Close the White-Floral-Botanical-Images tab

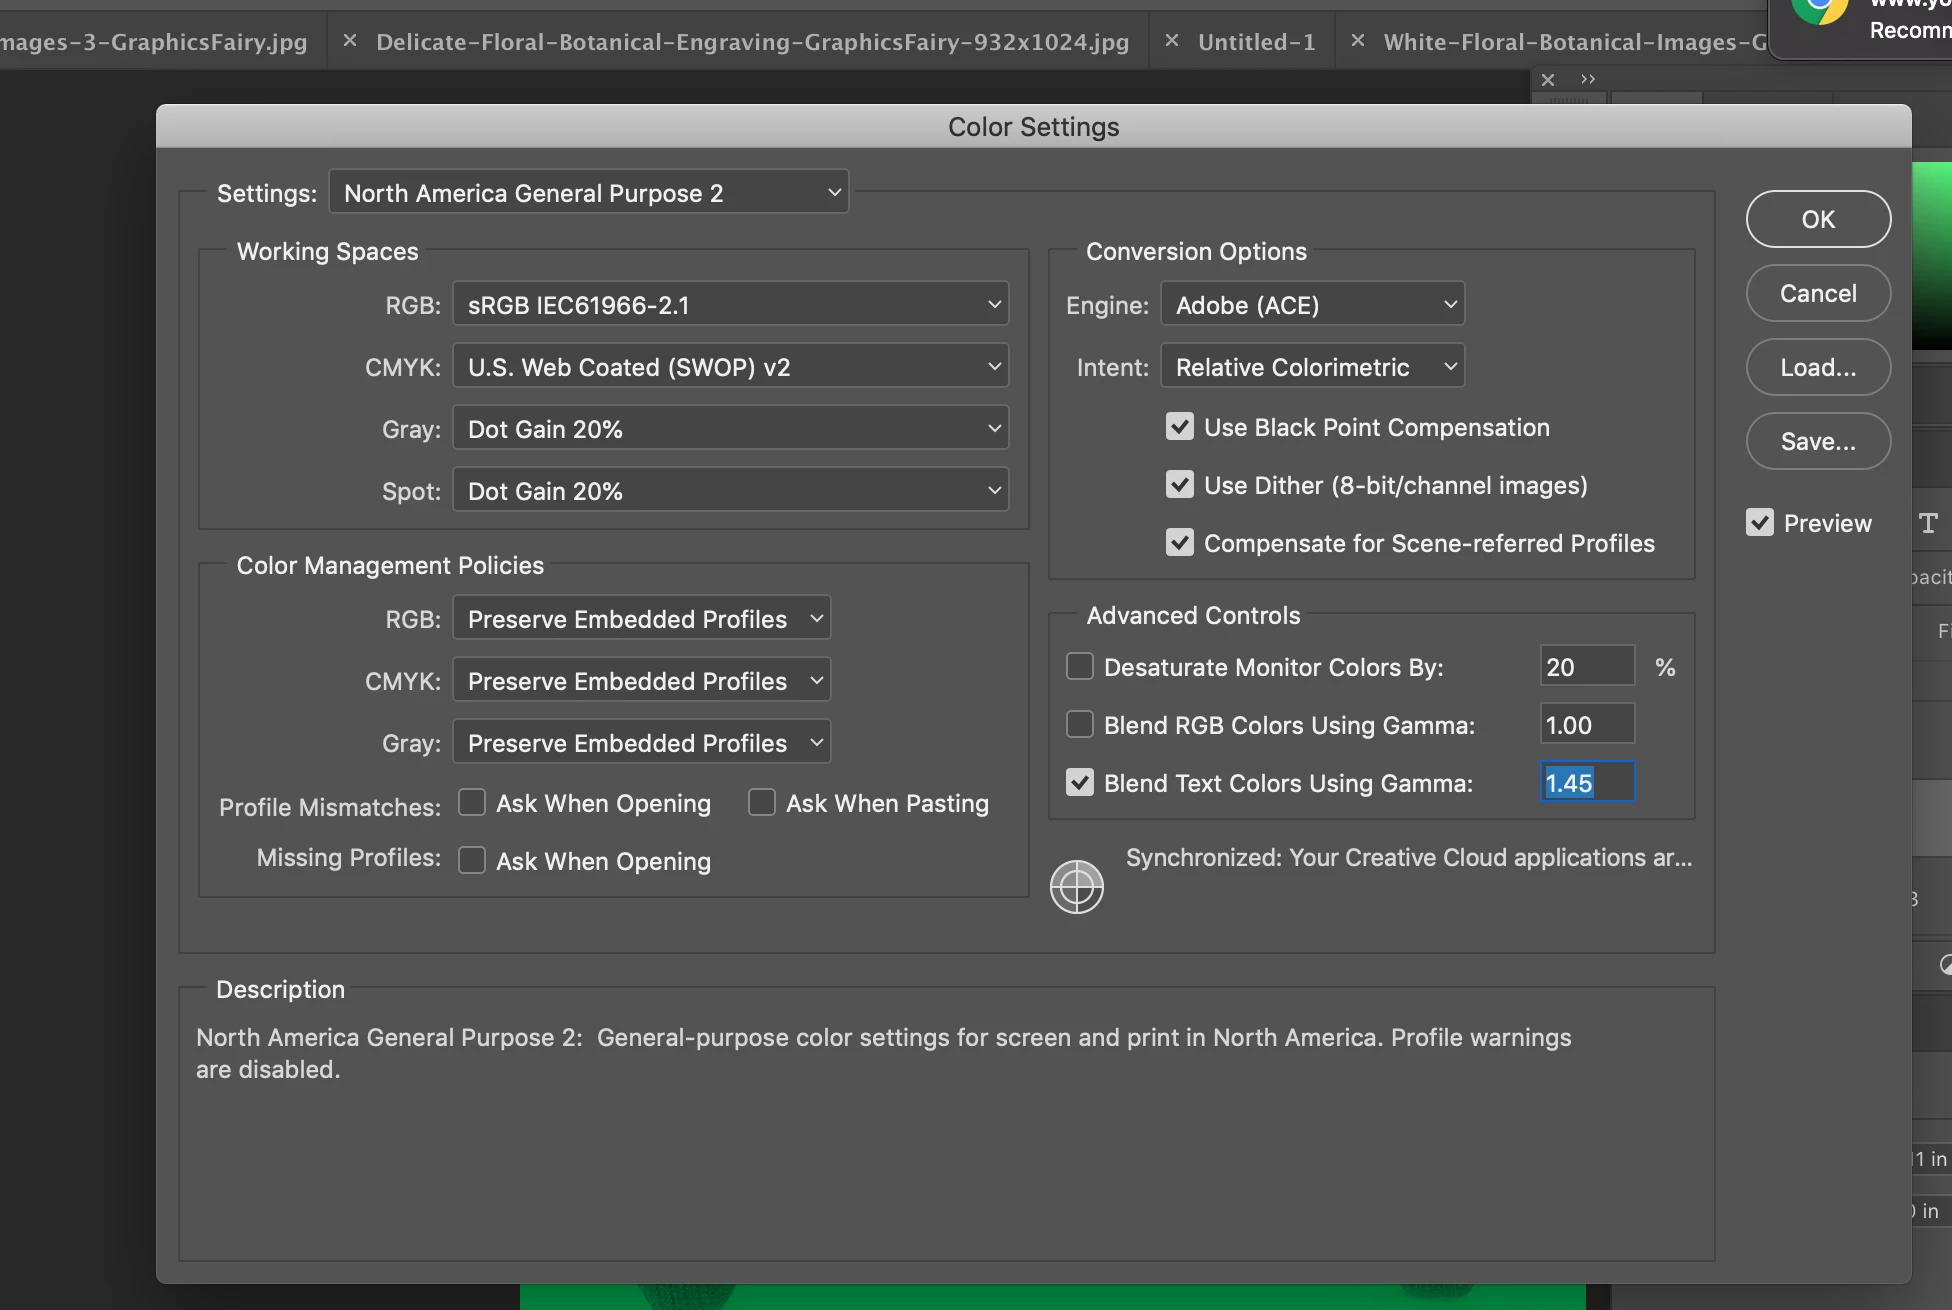(1358, 41)
